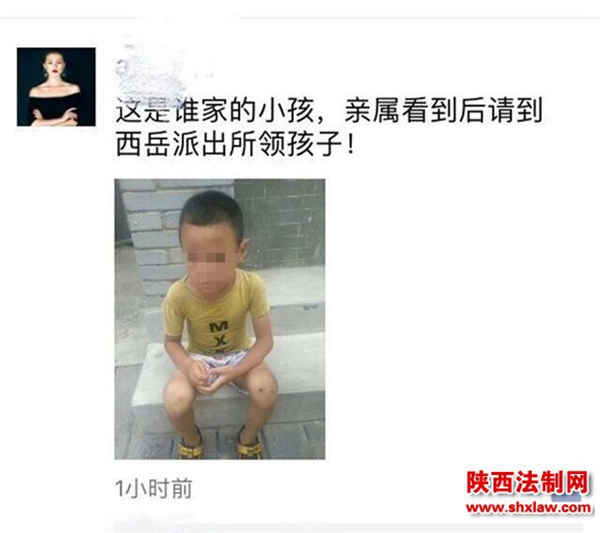
Task: Tap the boy's yellow sandals in the photo
Action: [220, 447]
